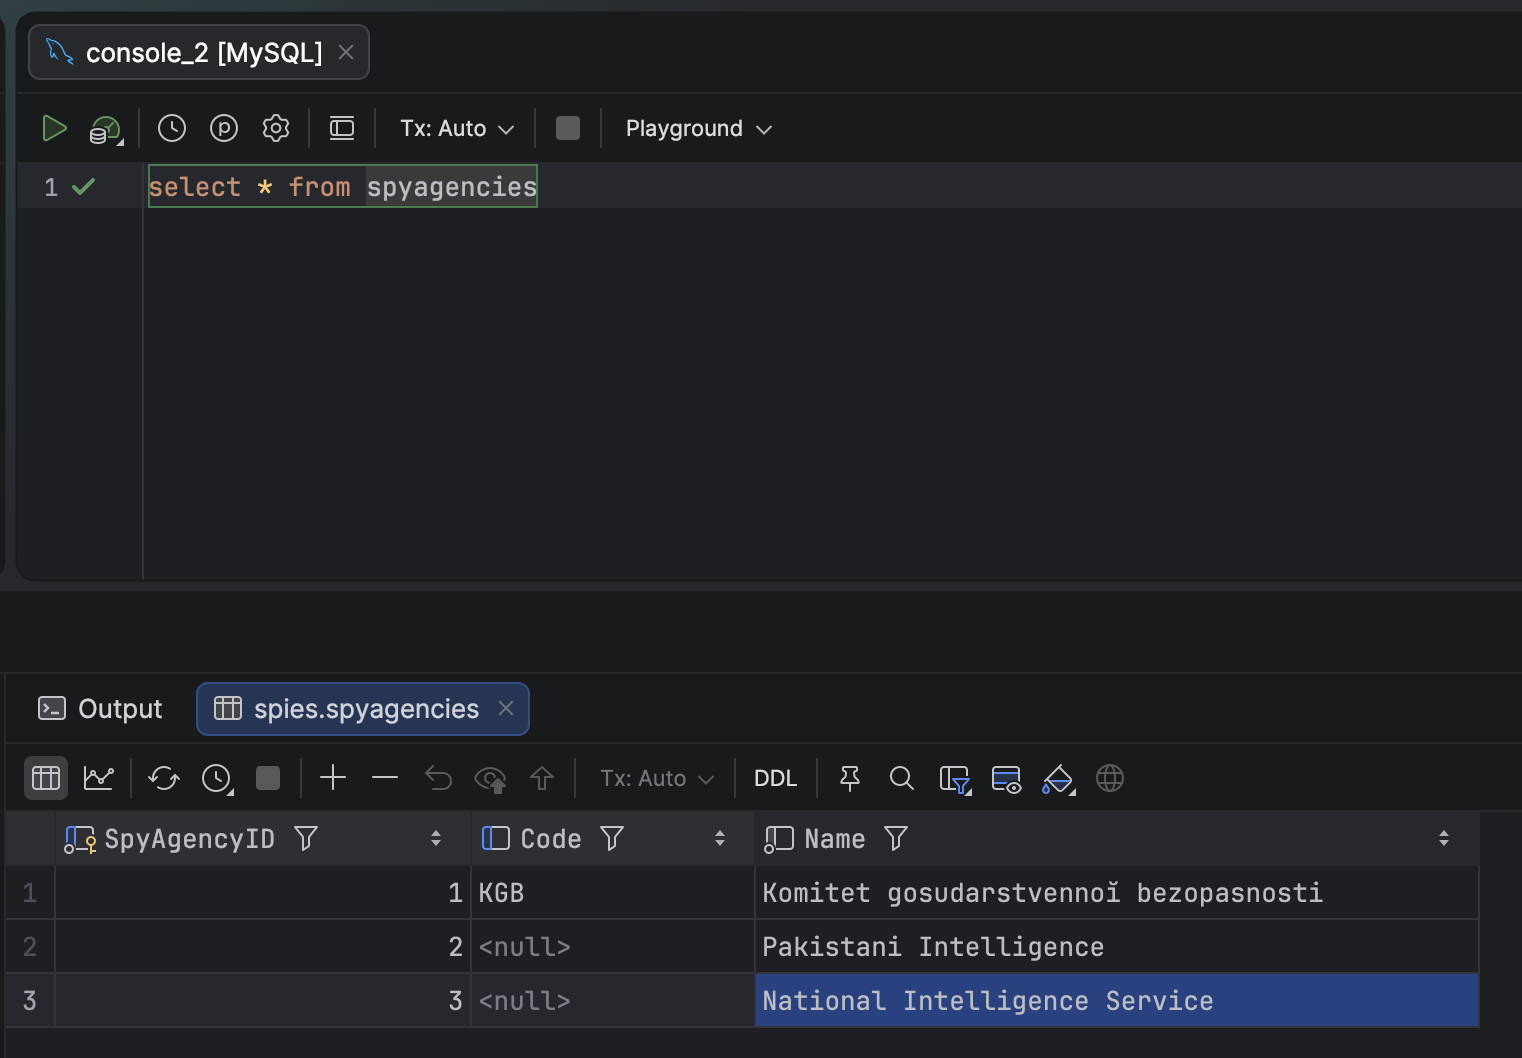Select the SpyAgencyID cell with value 2
Screen dimensions: 1522x1058
[262, 946]
